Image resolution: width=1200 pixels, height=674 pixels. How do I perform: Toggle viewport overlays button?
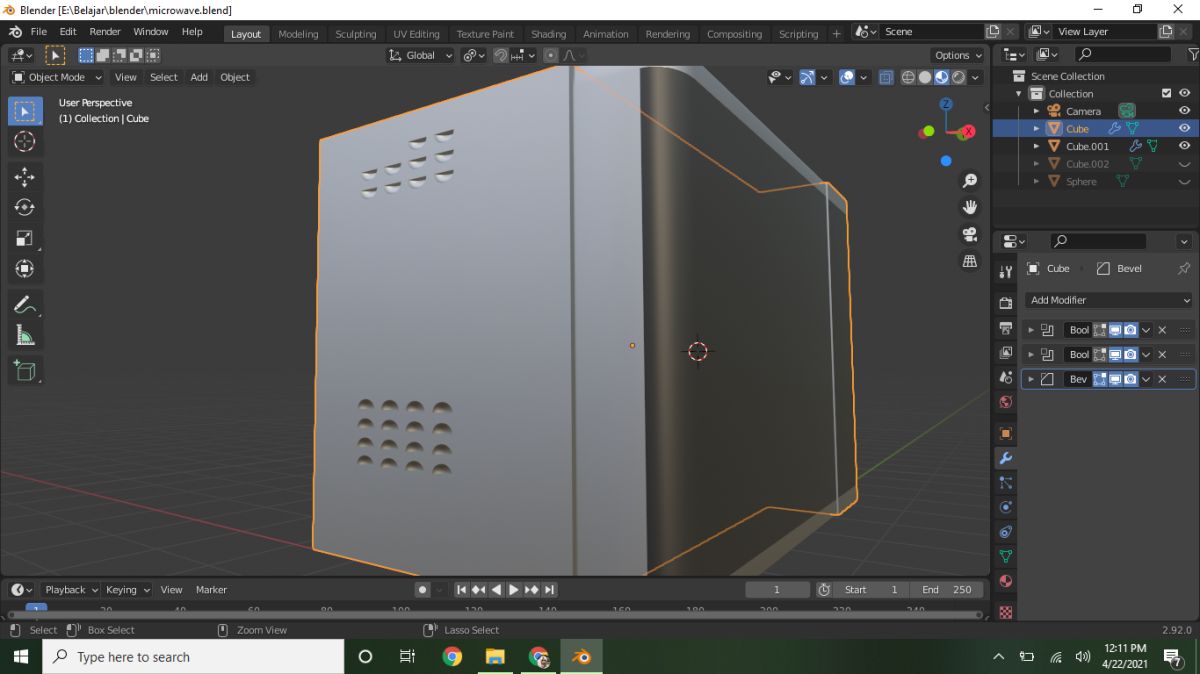pyautogui.click(x=846, y=77)
